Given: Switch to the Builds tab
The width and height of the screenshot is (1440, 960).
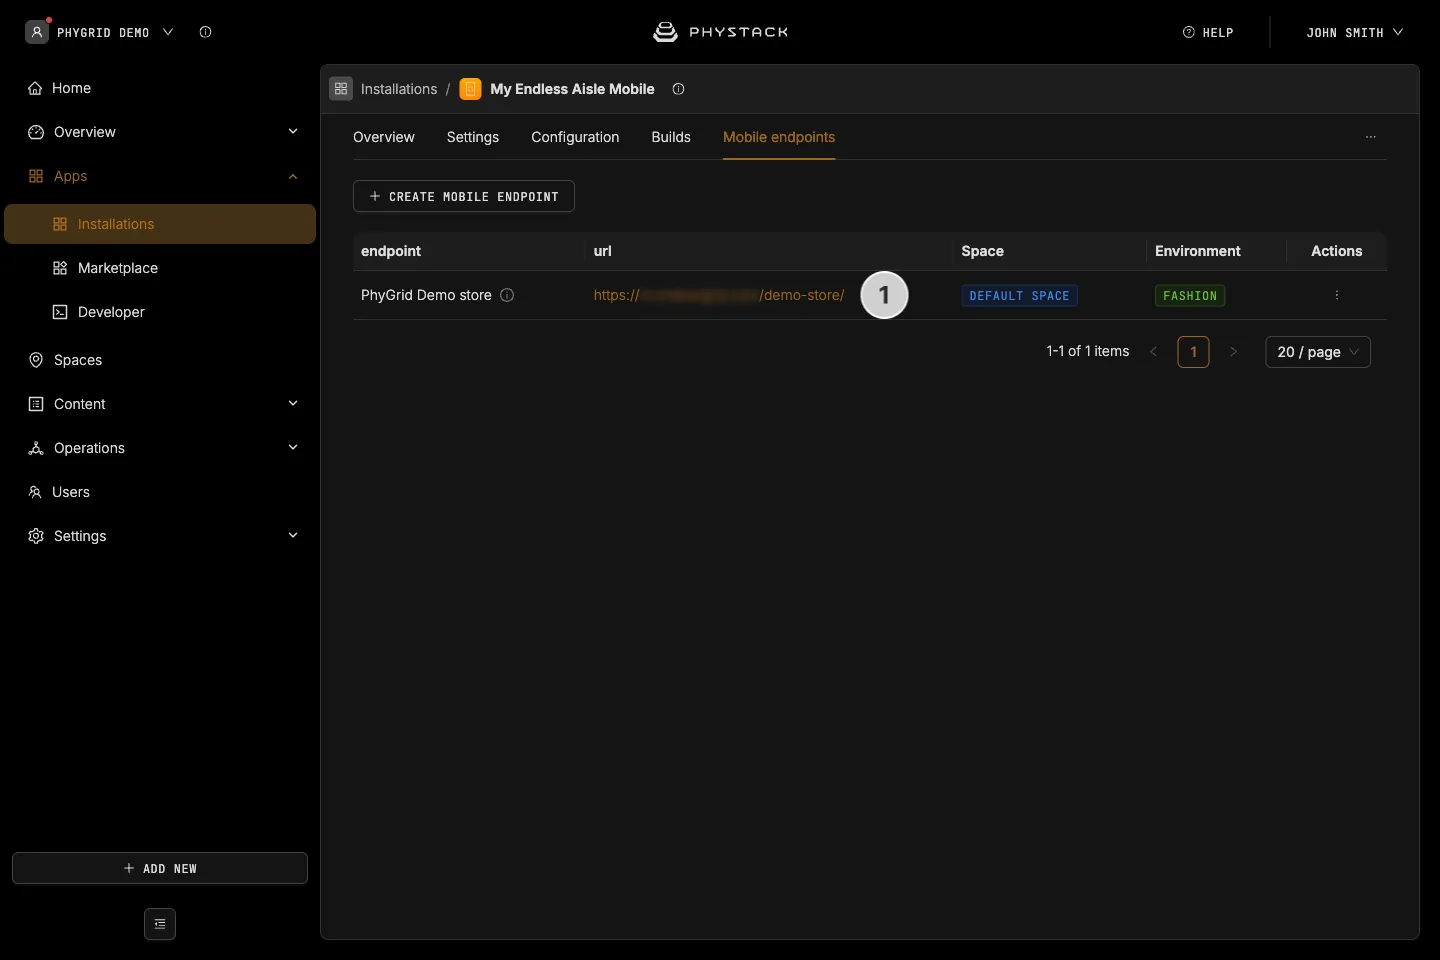Looking at the screenshot, I should coord(671,137).
